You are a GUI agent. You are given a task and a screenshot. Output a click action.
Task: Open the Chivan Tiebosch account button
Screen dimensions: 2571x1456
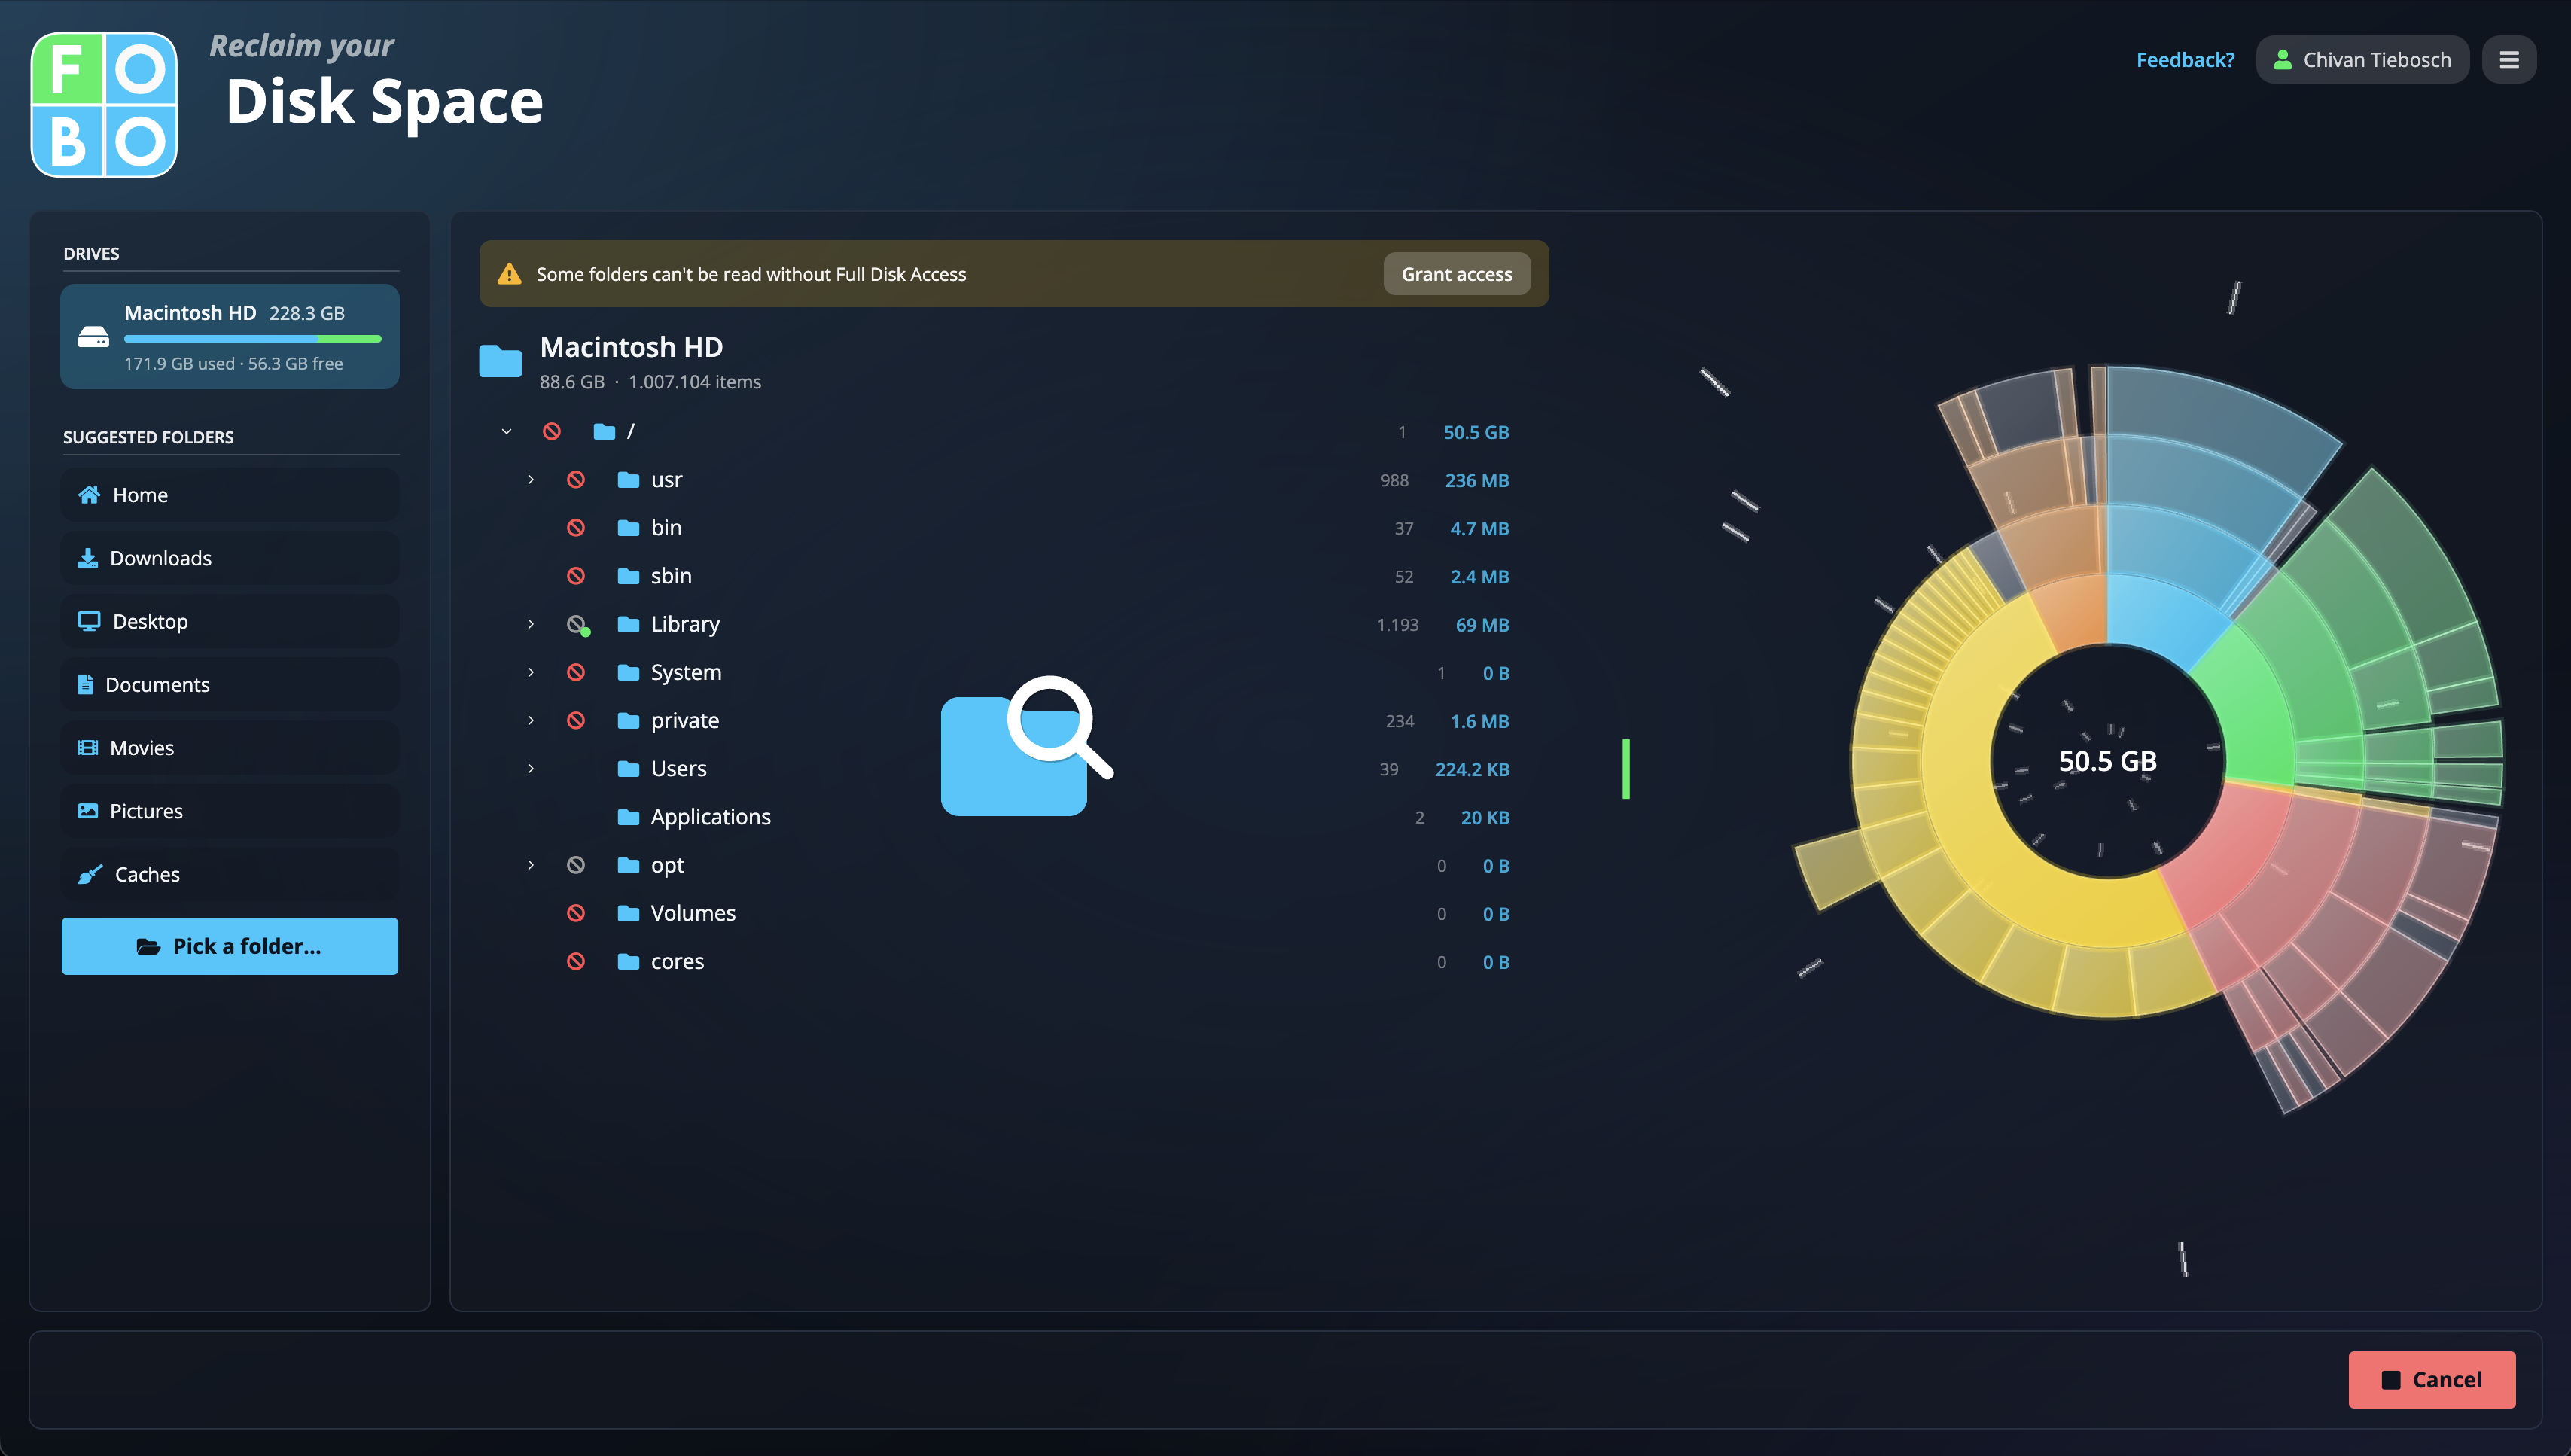coord(2362,60)
